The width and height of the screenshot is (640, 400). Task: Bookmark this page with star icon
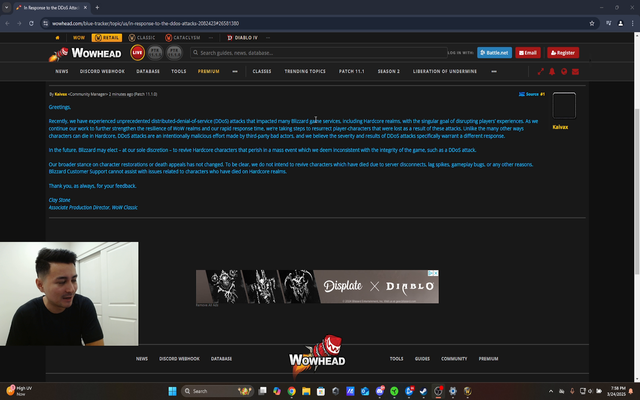pyautogui.click(x=592, y=24)
